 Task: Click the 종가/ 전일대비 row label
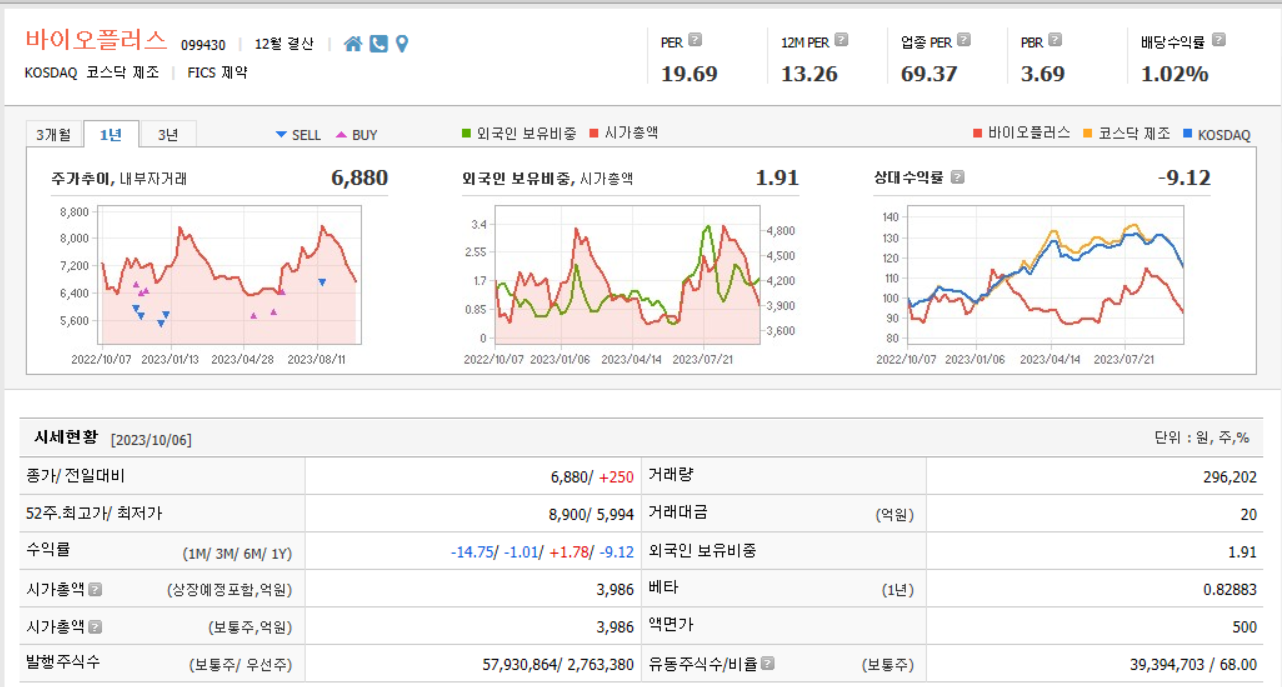[76, 476]
